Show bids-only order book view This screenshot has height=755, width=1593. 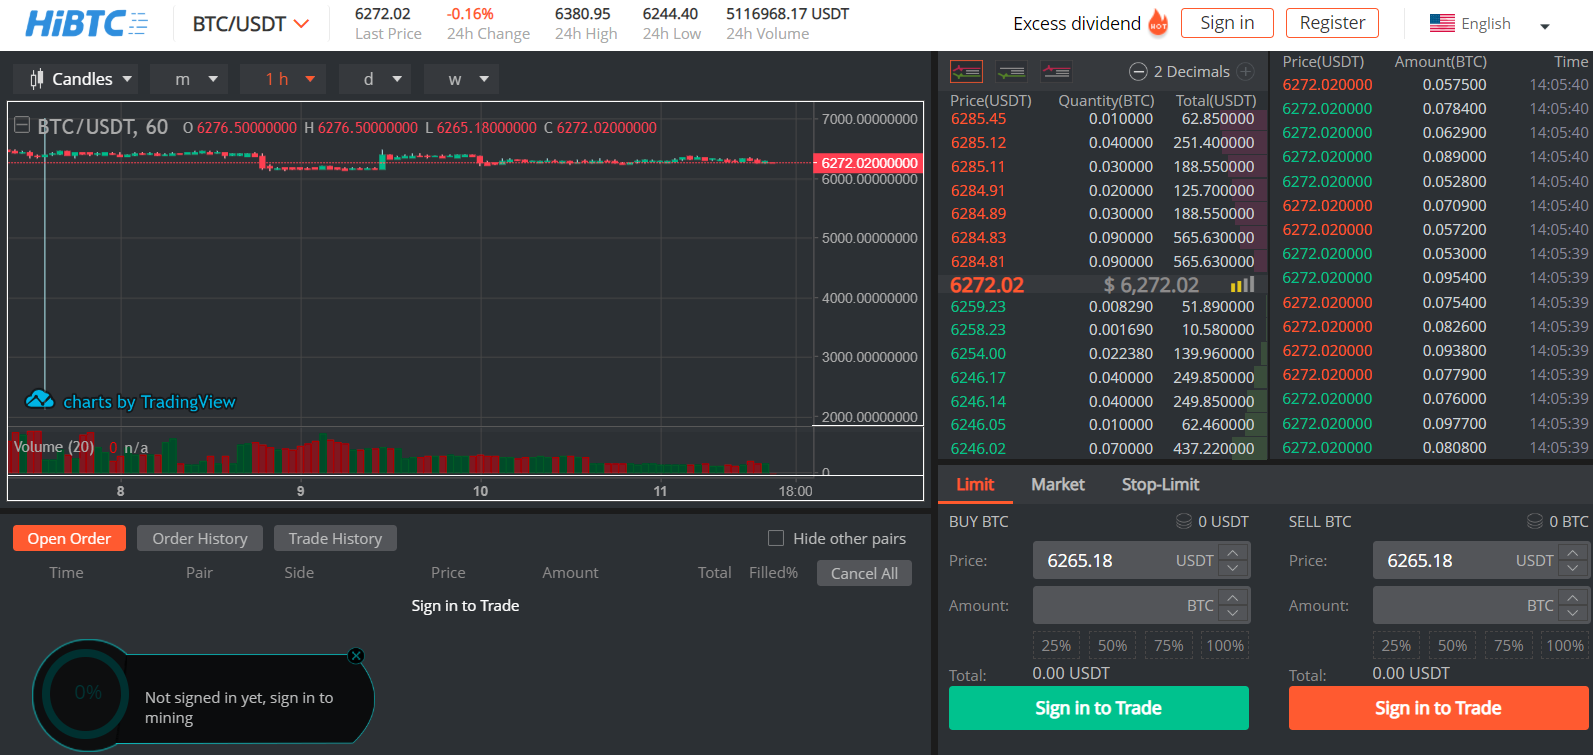point(1011,71)
